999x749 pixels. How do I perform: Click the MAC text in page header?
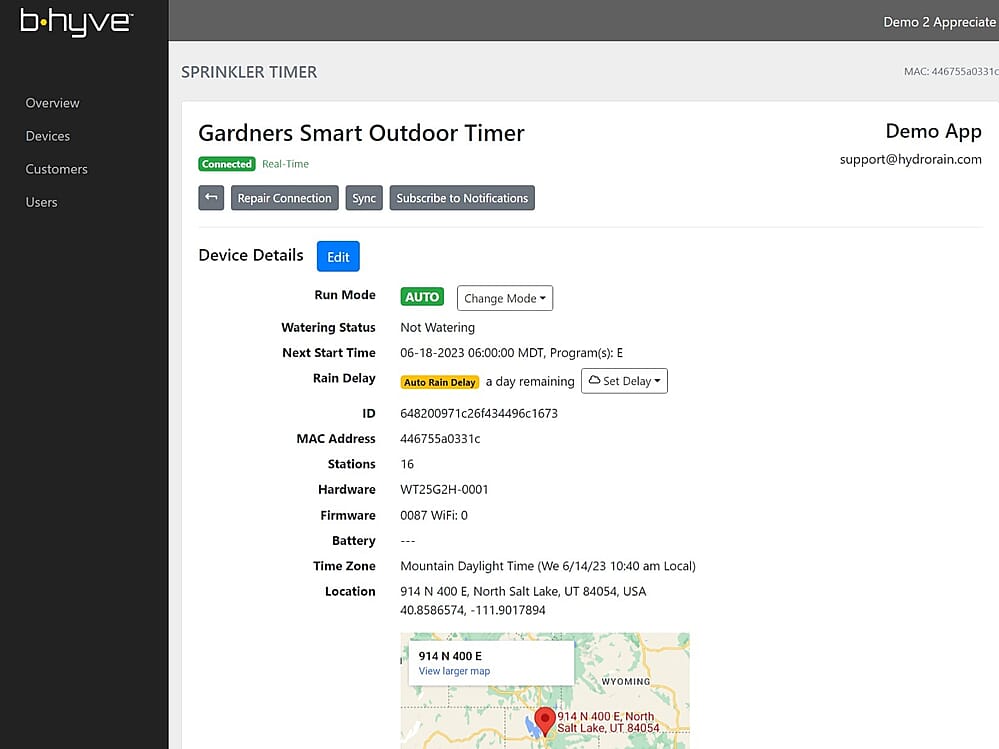point(951,71)
